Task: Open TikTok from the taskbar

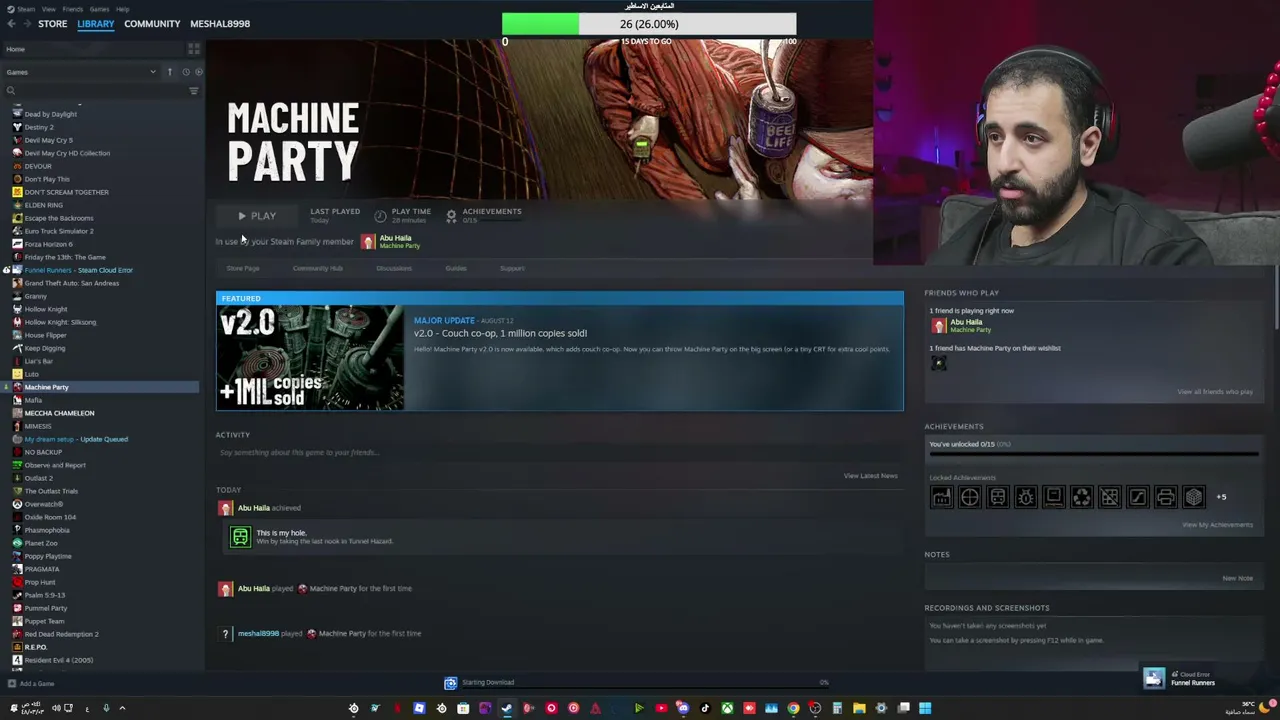Action: pyautogui.click(x=705, y=708)
